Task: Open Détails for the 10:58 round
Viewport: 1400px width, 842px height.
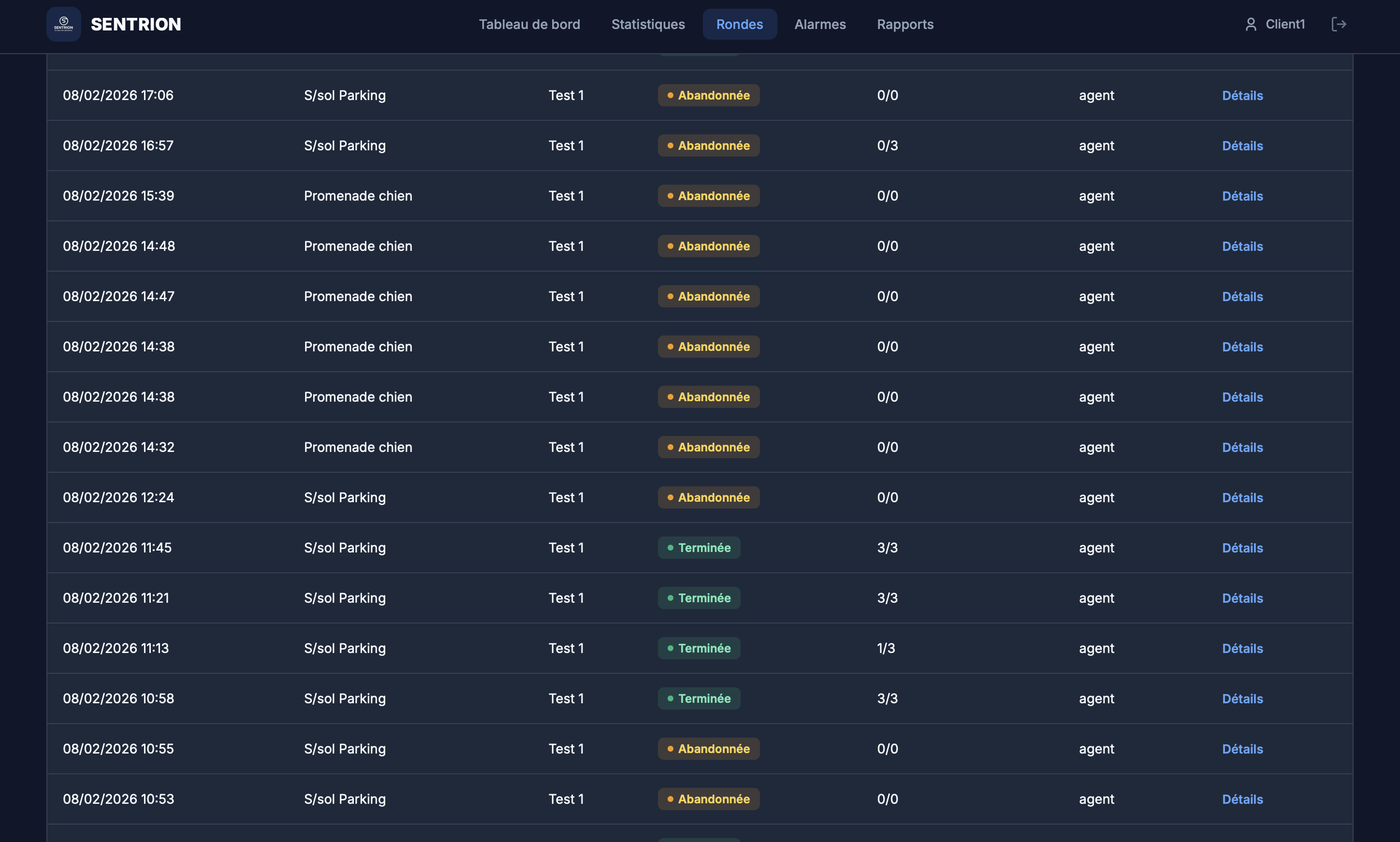Action: coord(1242,699)
